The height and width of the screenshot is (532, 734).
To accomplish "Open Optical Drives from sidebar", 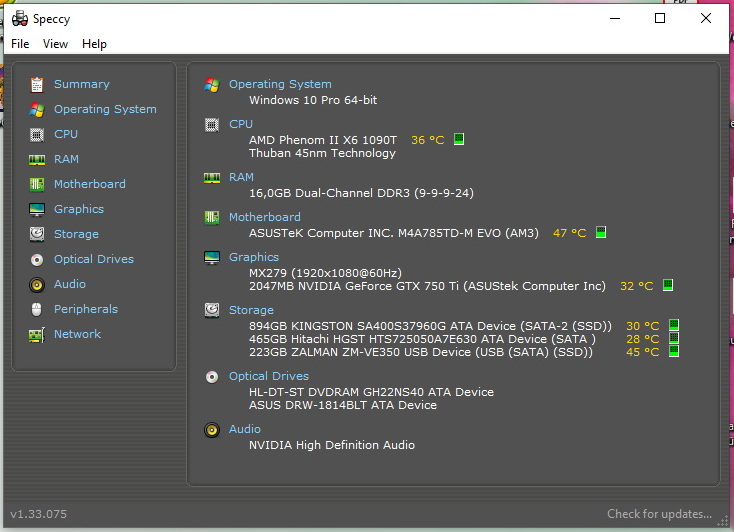I will point(94,259).
